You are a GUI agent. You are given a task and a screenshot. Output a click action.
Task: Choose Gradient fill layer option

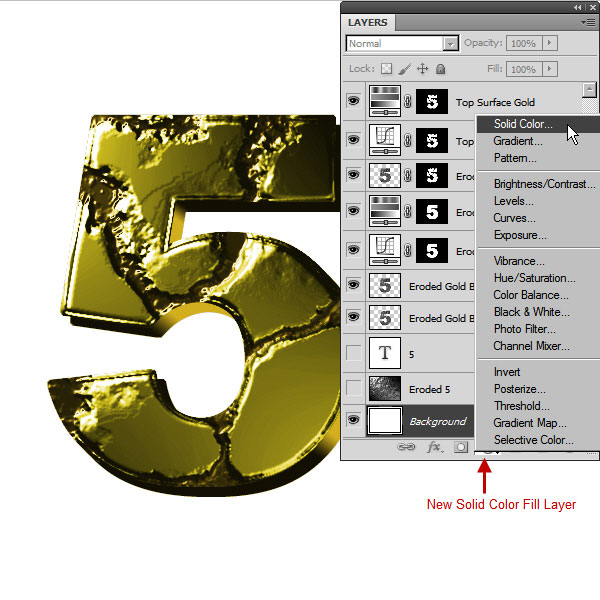(538, 141)
